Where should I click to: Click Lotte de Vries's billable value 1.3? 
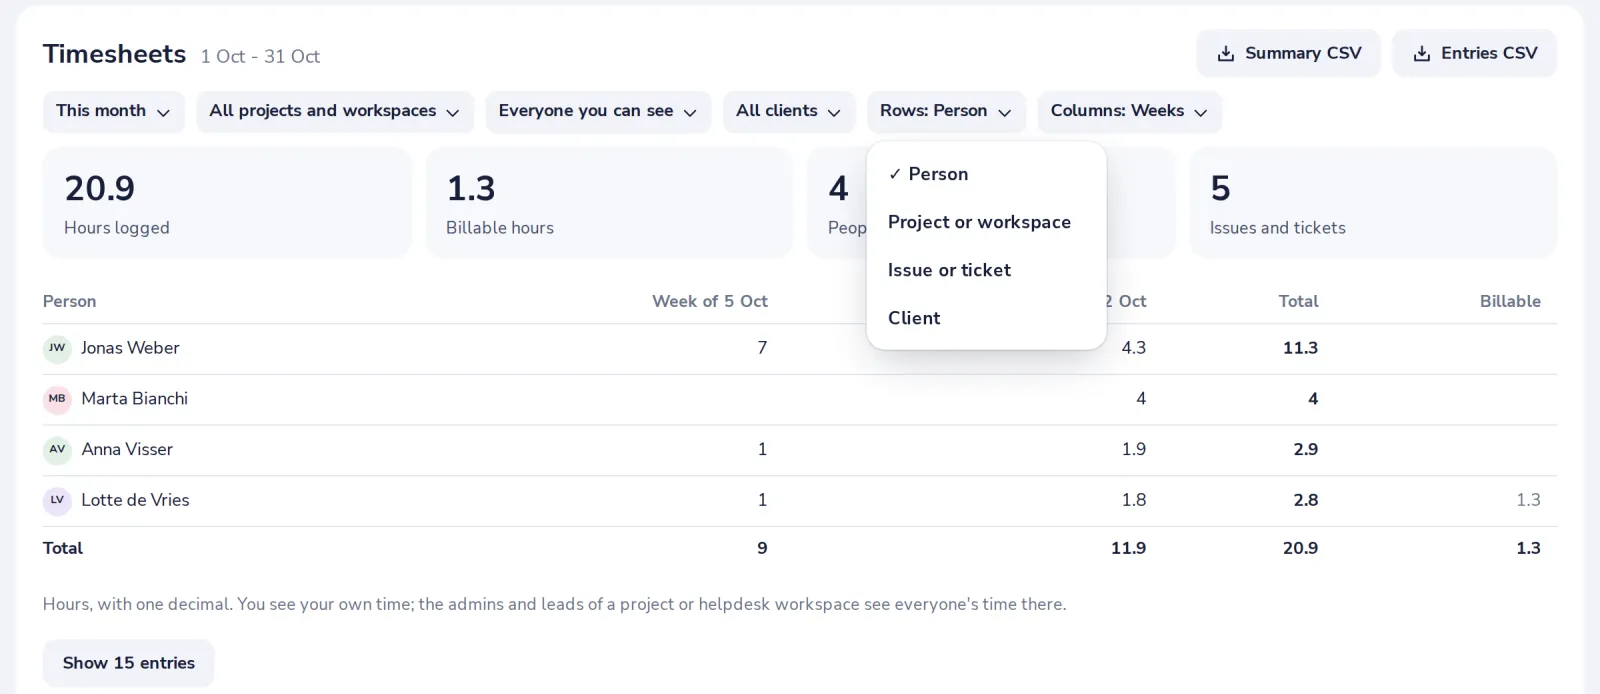pos(1528,500)
